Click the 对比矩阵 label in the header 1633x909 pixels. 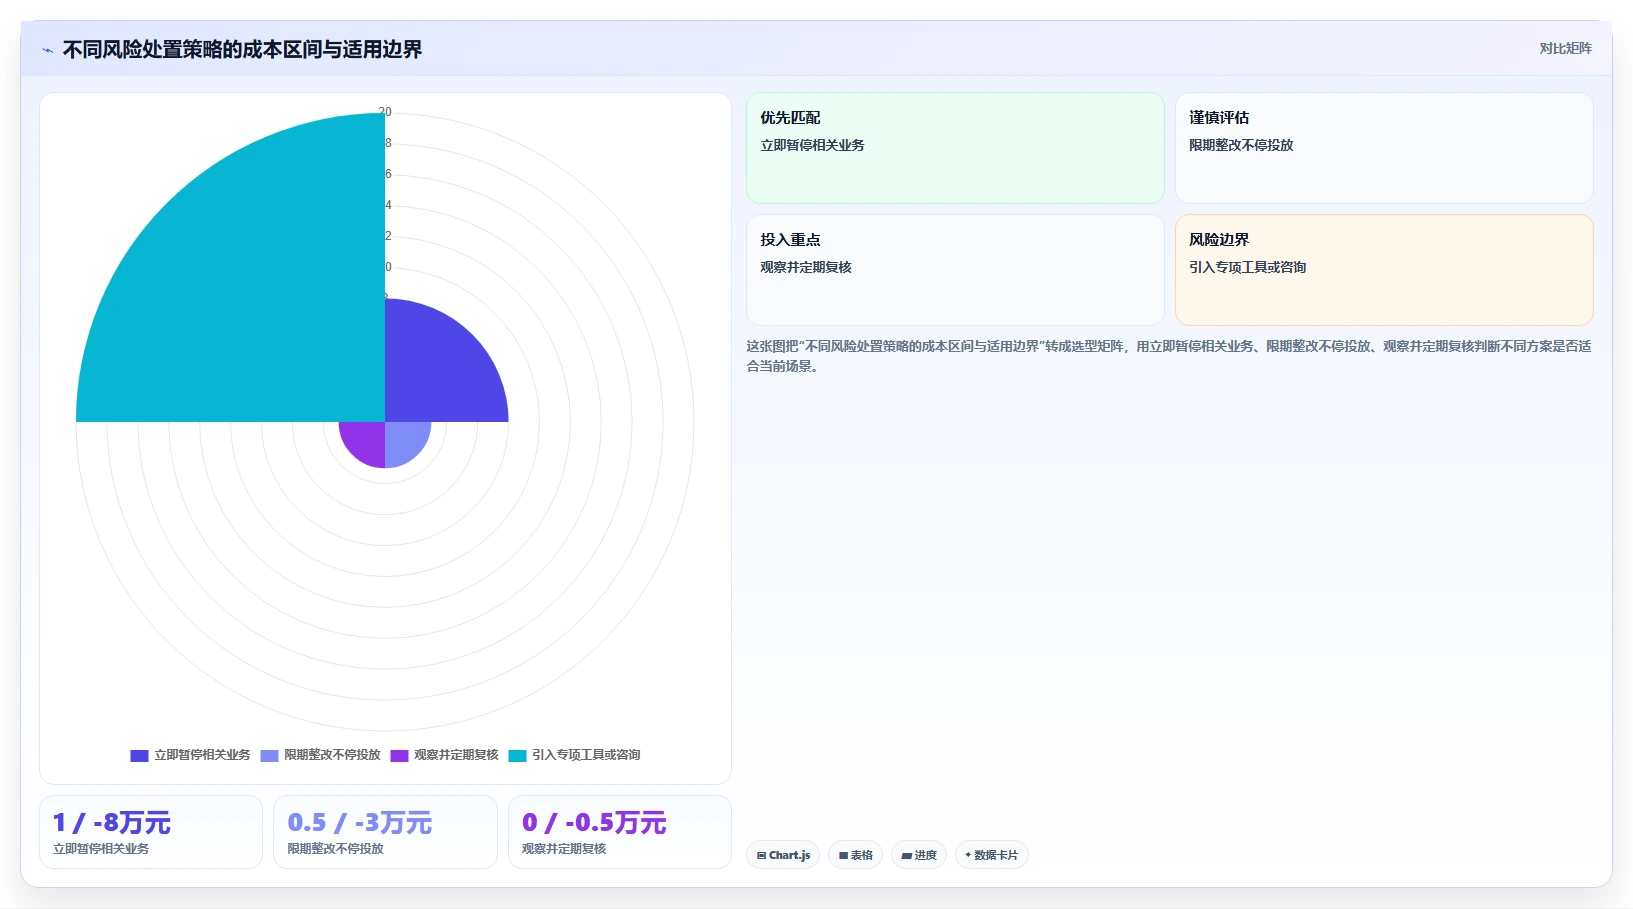[x=1565, y=48]
